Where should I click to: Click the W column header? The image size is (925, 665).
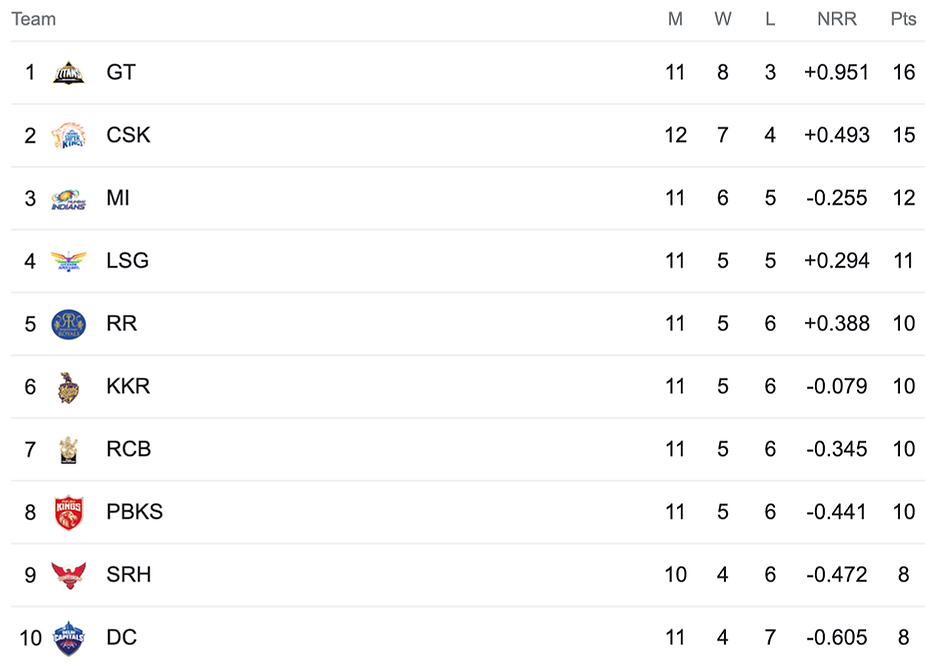(x=723, y=19)
